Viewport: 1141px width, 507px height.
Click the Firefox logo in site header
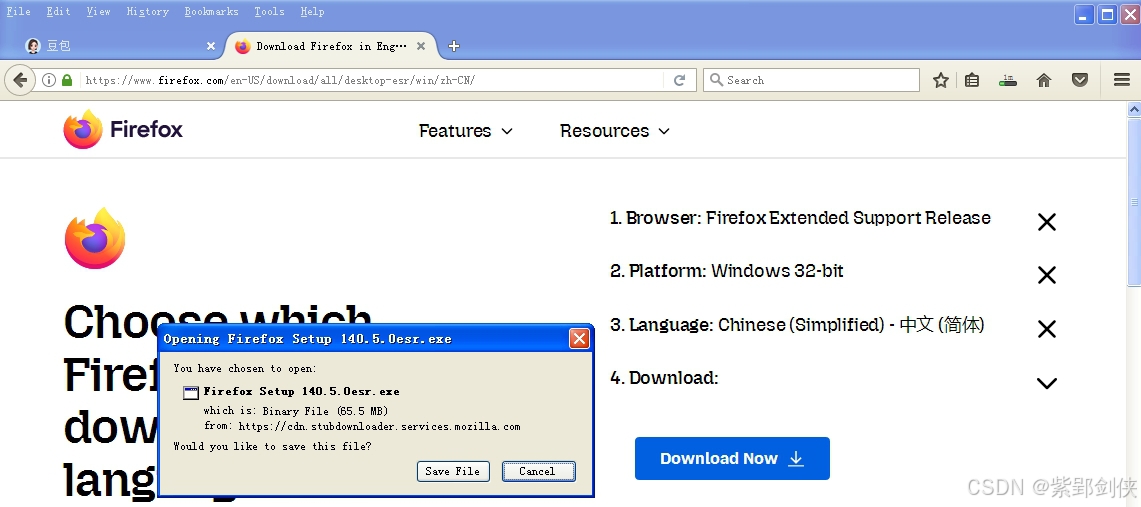click(123, 129)
